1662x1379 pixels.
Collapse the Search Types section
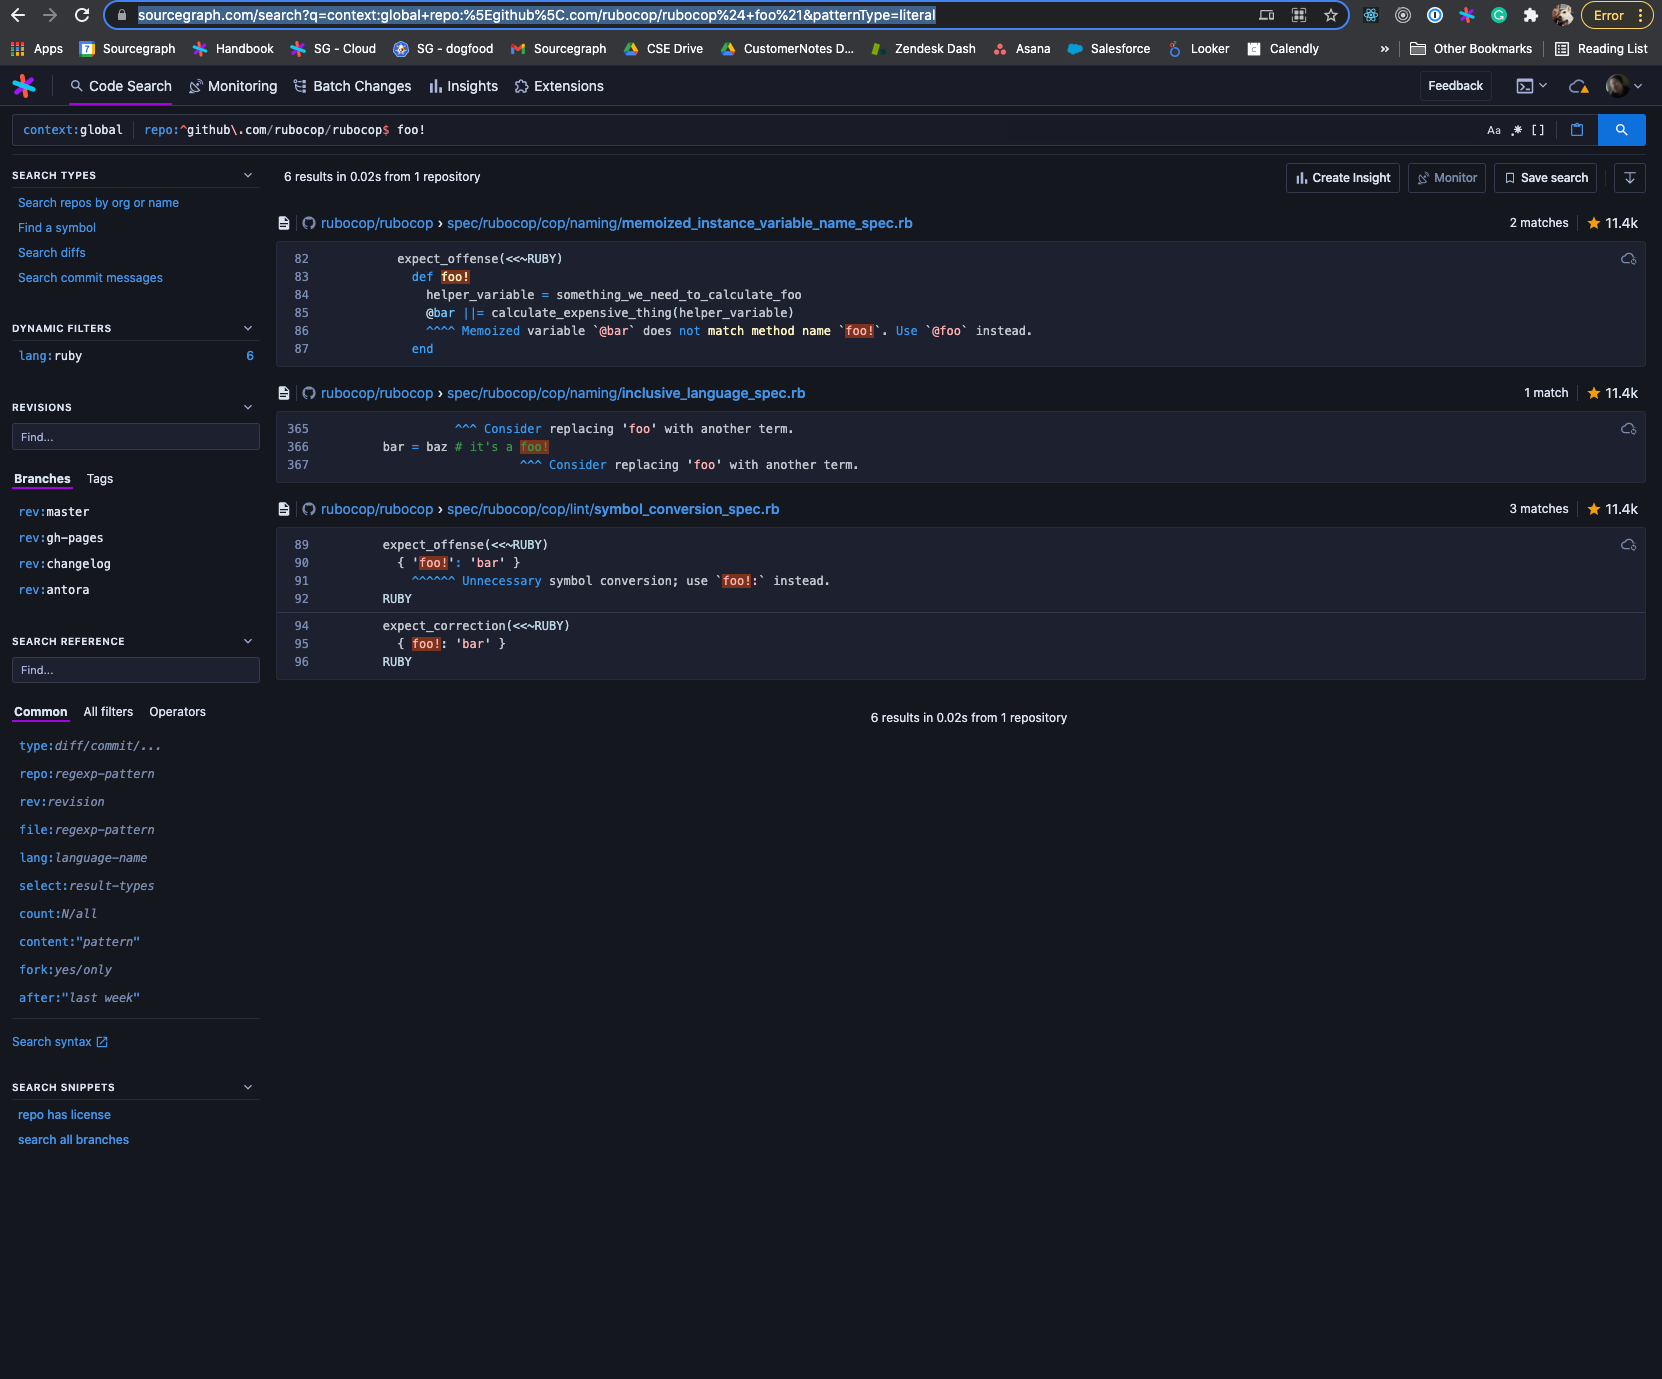[x=248, y=175]
